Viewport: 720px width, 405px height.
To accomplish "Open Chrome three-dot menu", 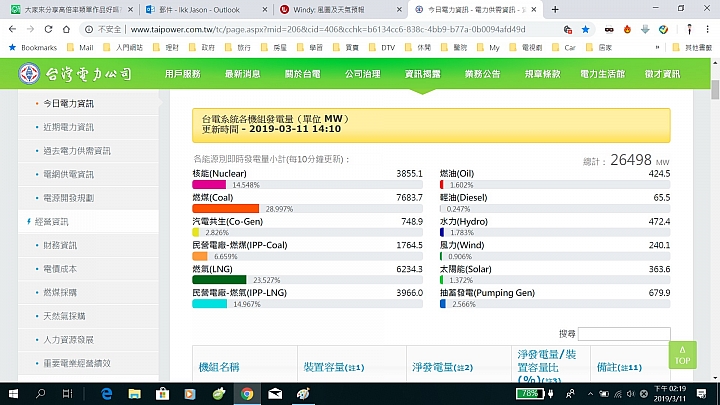I will point(708,29).
